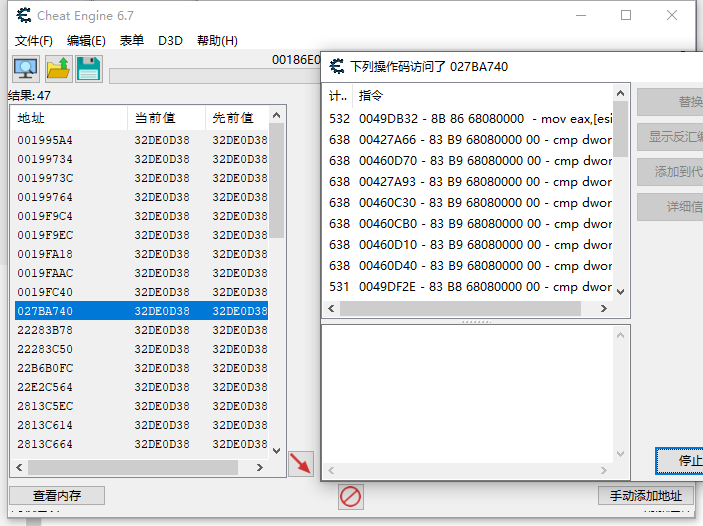Save table with the floppy disk icon
703x526 pixels.
point(89,69)
